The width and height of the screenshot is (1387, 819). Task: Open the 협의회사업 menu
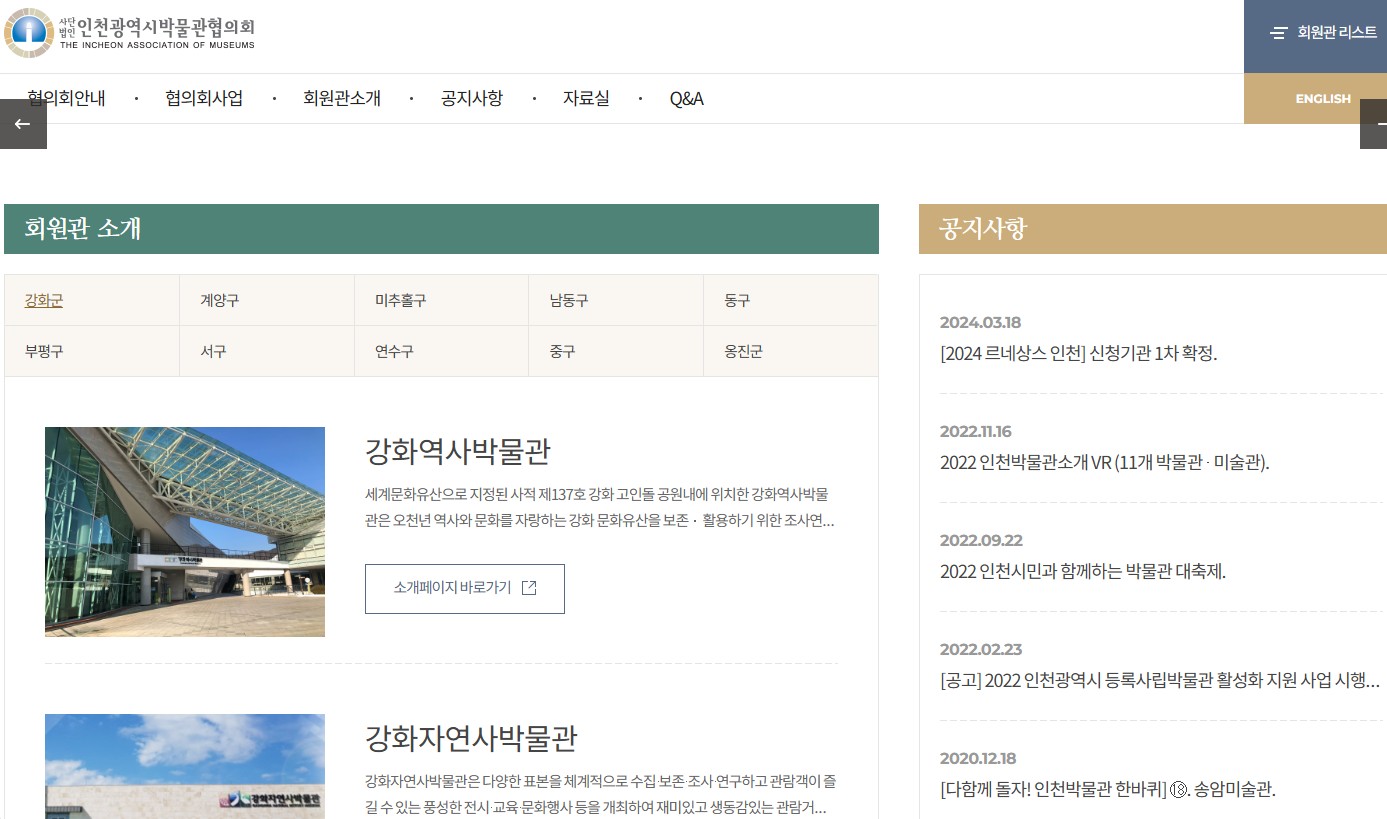point(204,99)
